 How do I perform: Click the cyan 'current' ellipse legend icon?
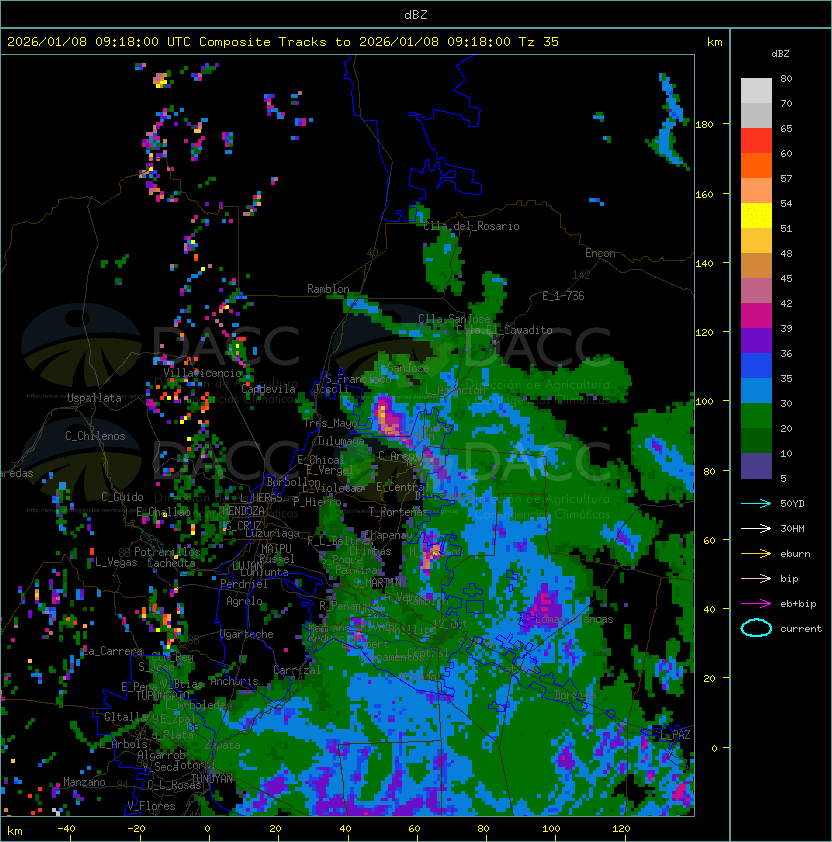tap(756, 628)
